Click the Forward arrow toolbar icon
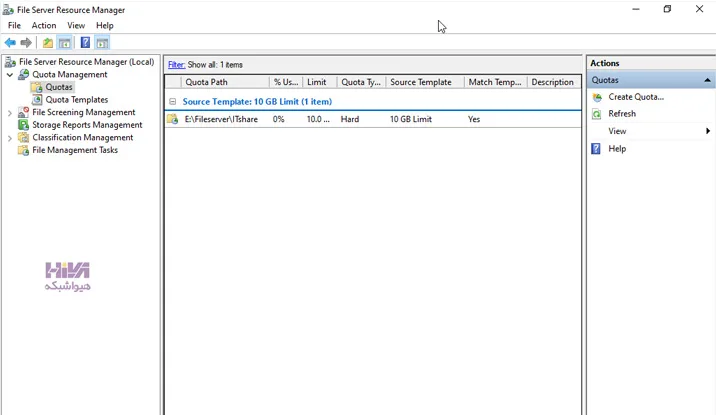The image size is (716, 415). pyautogui.click(x=26, y=43)
